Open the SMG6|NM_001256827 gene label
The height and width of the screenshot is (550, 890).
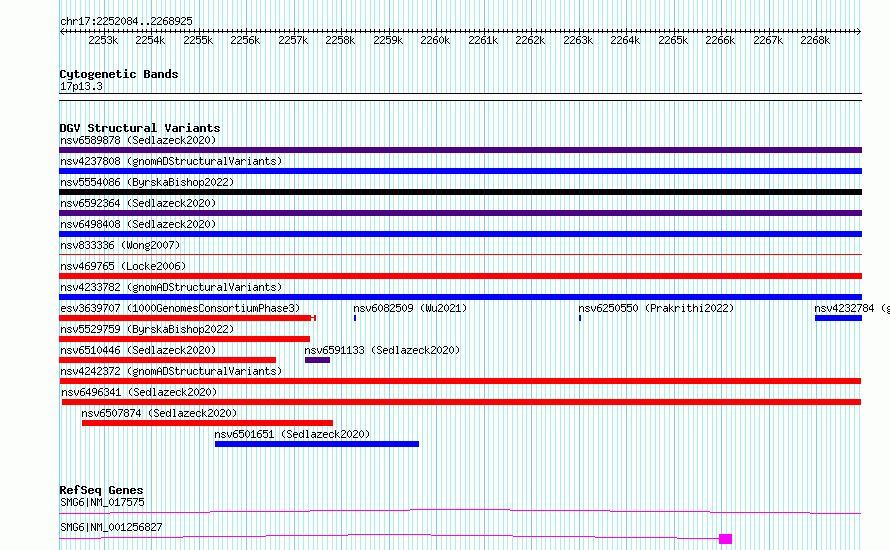click(x=111, y=527)
